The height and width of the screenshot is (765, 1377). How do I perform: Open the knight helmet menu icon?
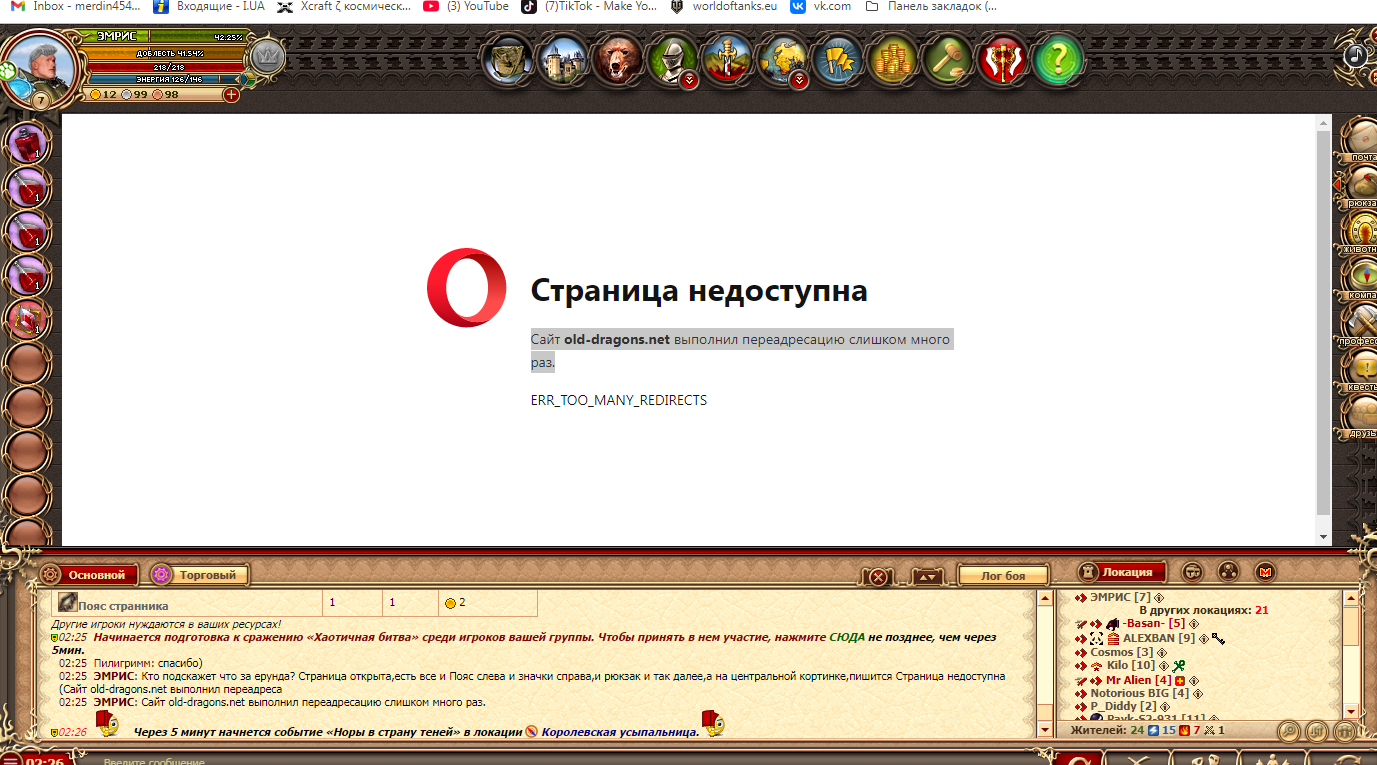click(x=672, y=61)
